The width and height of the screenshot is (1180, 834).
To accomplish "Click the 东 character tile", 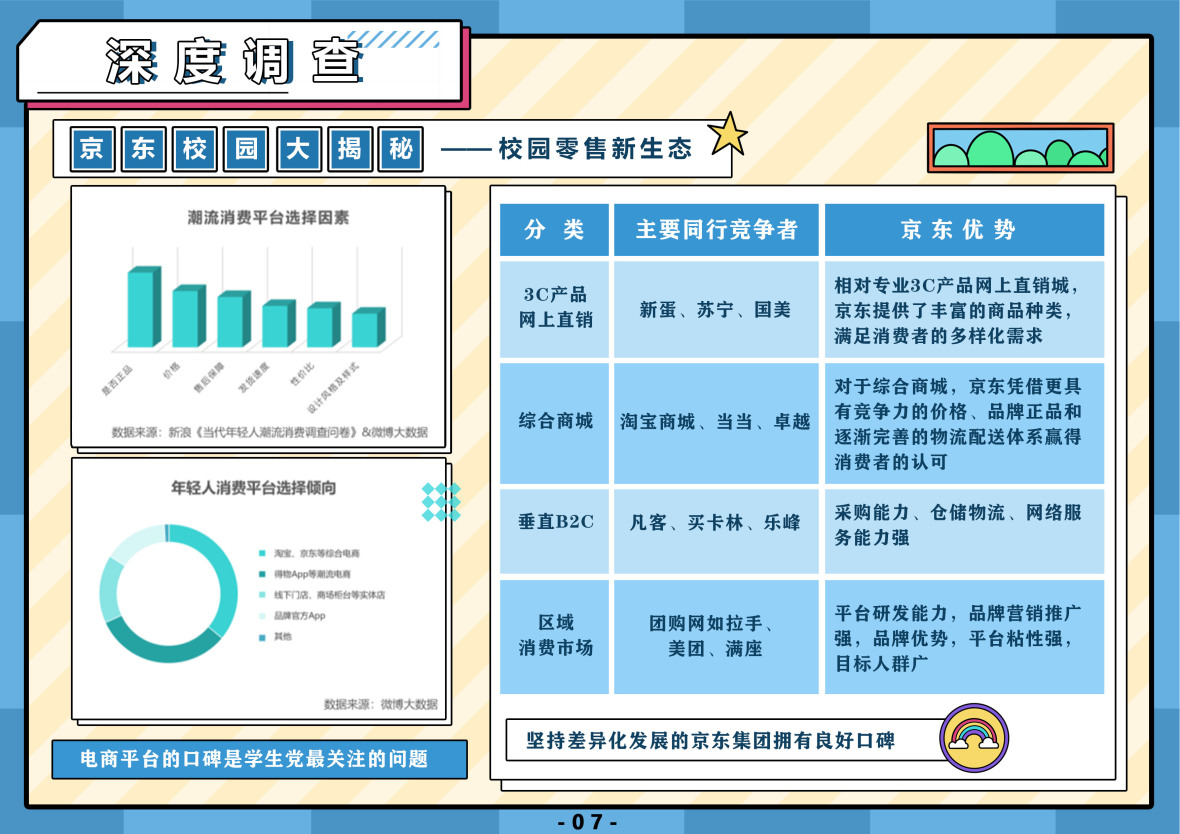I will tap(143, 148).
